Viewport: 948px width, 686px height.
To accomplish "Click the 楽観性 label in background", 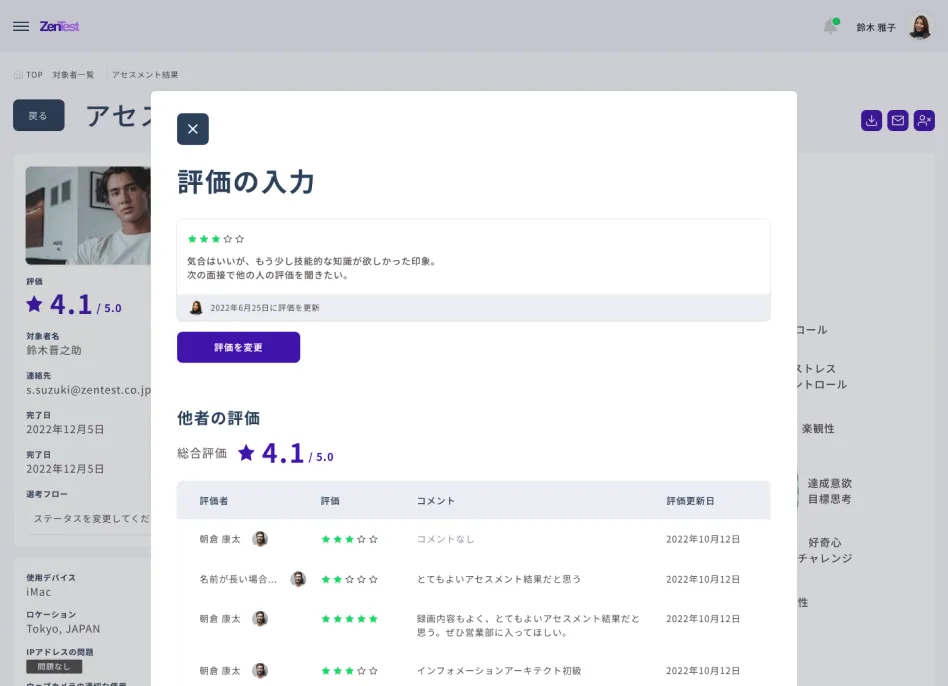I will coord(818,429).
